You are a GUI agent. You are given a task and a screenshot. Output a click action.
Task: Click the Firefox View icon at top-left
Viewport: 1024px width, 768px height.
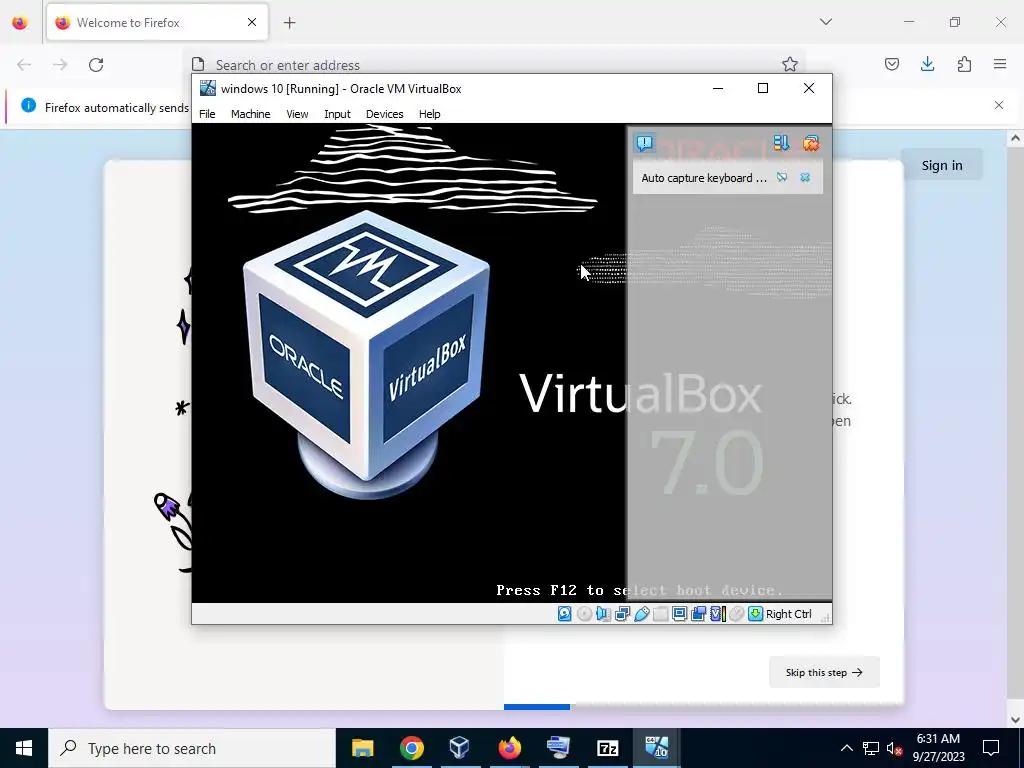[20, 22]
